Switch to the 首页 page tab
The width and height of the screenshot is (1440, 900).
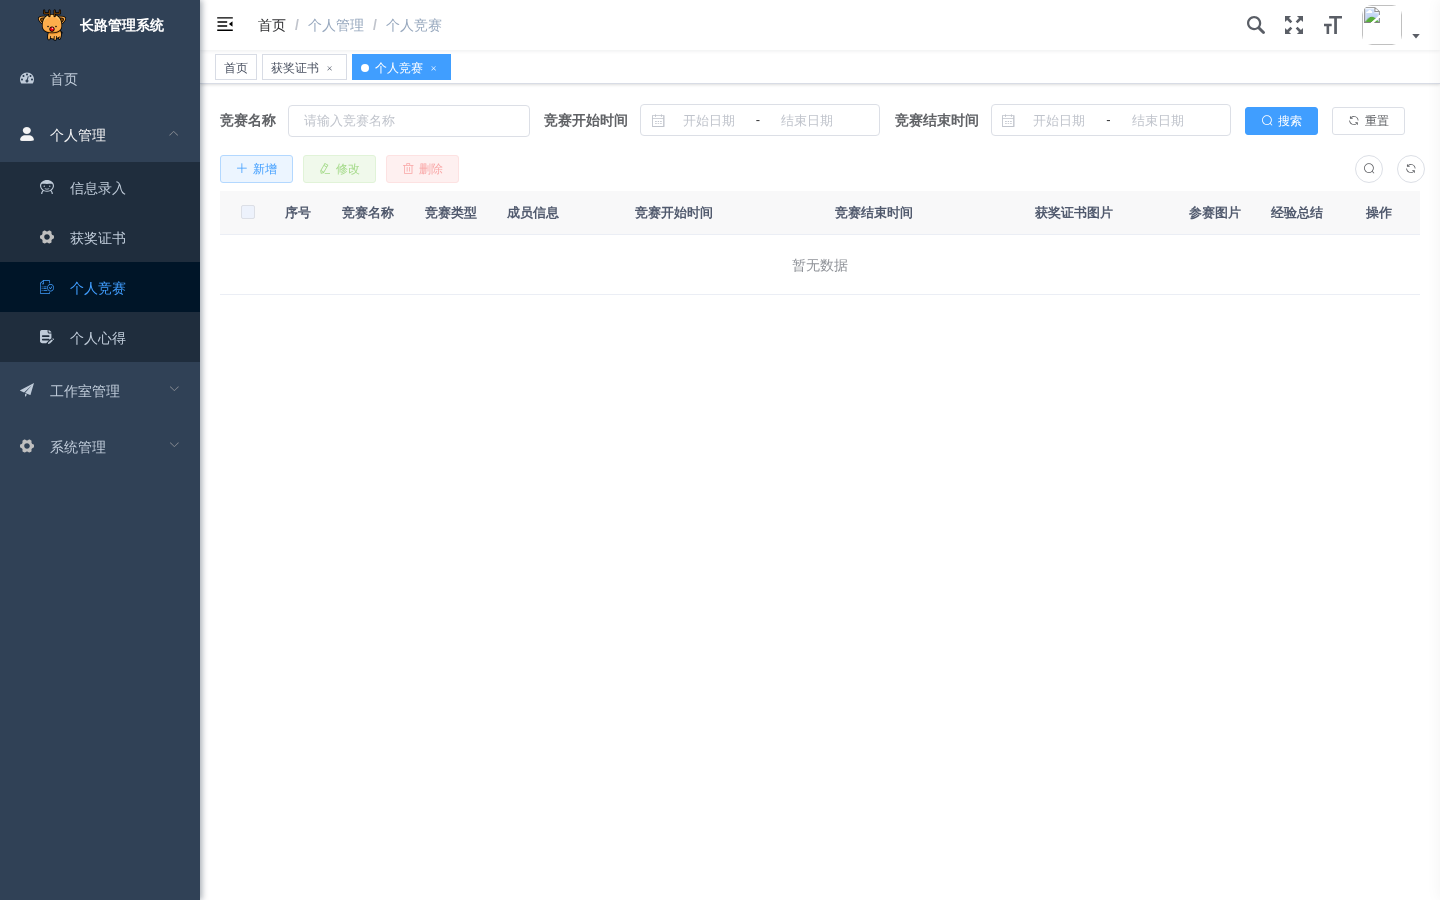[236, 67]
